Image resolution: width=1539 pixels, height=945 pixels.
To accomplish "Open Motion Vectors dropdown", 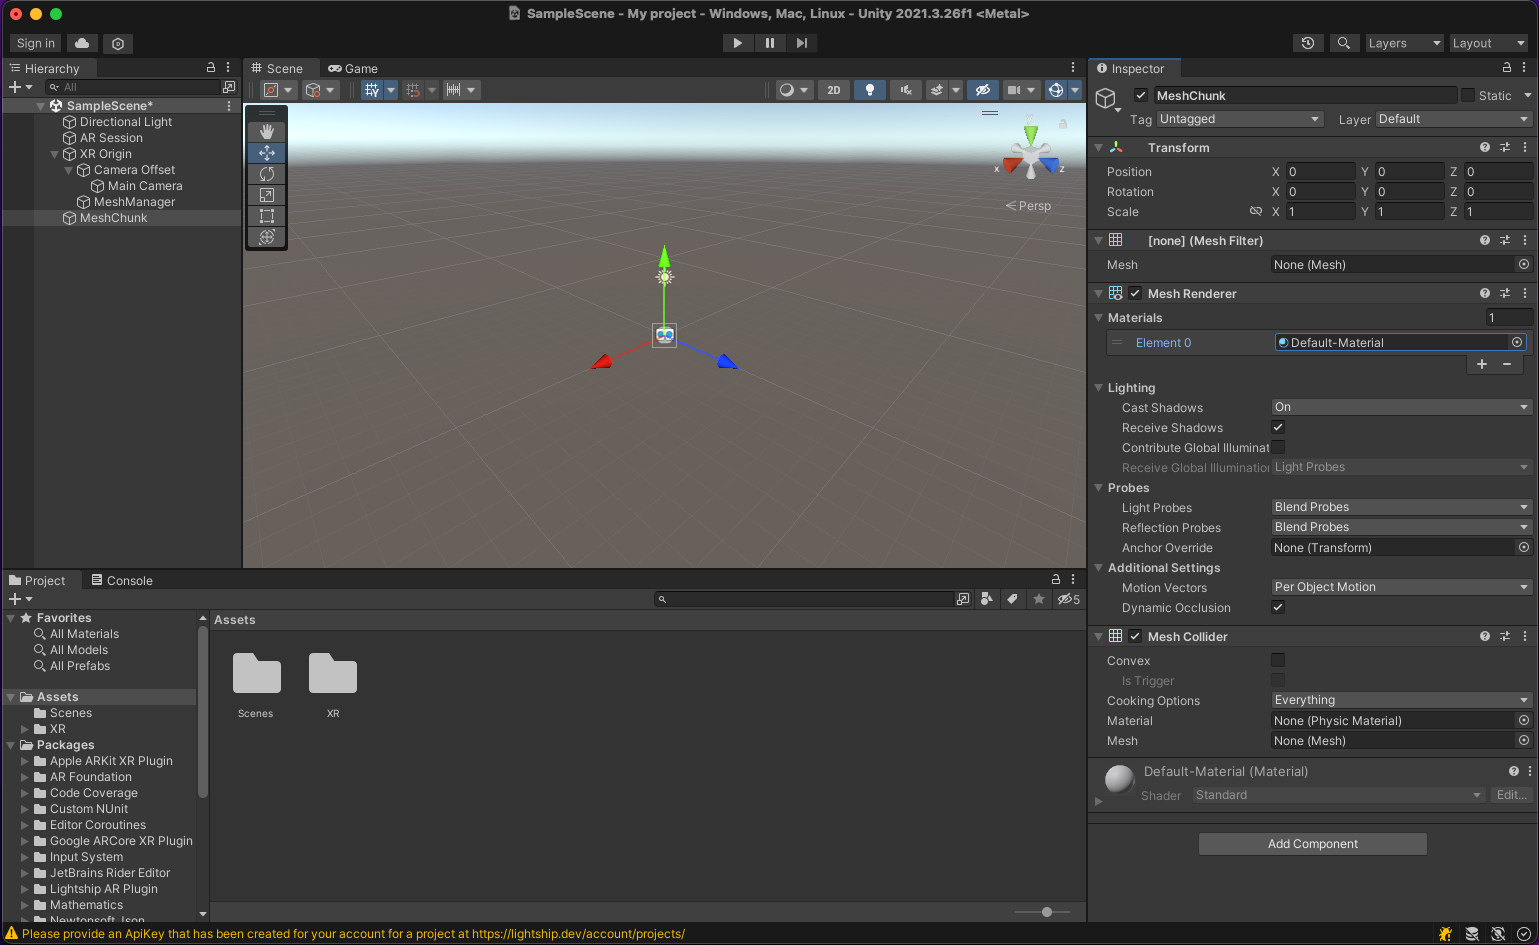I will pos(1401,587).
